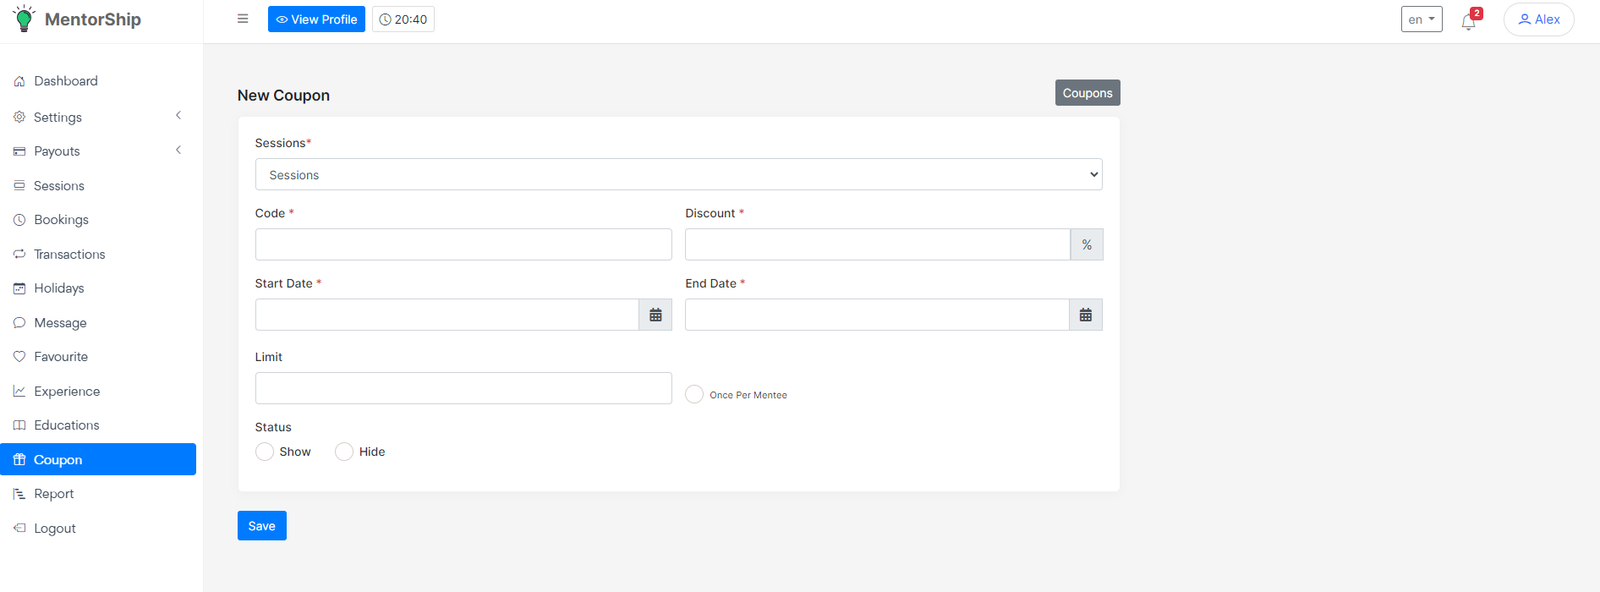This screenshot has width=1600, height=592.
Task: Click the MentorShip lightbulb logo
Action: [24, 19]
